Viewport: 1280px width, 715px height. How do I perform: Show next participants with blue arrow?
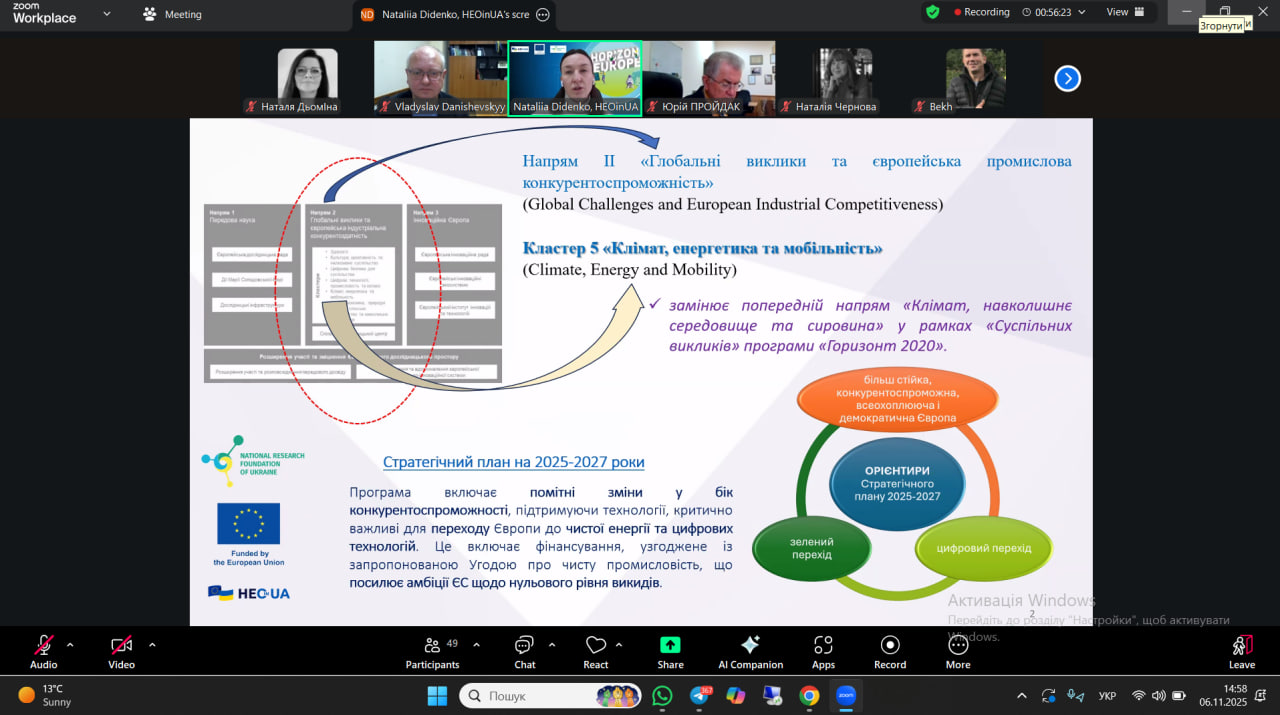pos(1067,78)
